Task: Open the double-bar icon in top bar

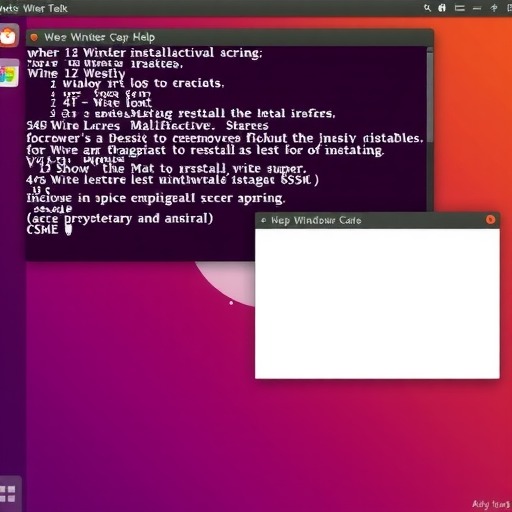Action: tap(460, 8)
